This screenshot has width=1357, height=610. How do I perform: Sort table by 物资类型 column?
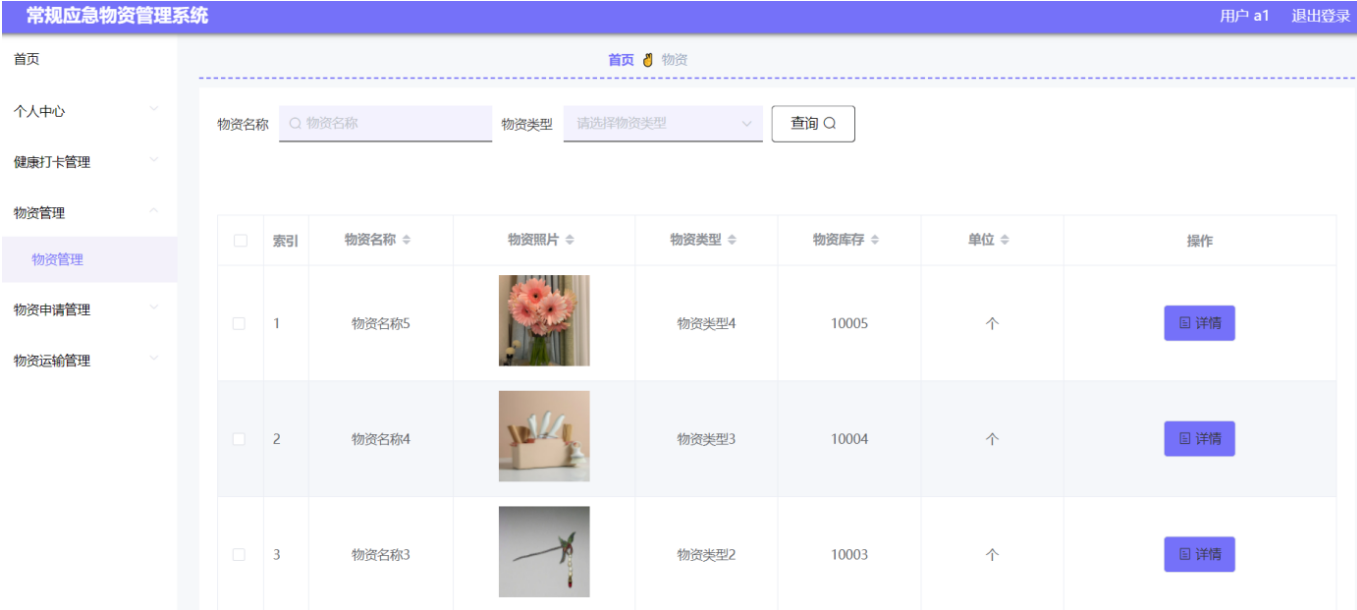[734, 240]
